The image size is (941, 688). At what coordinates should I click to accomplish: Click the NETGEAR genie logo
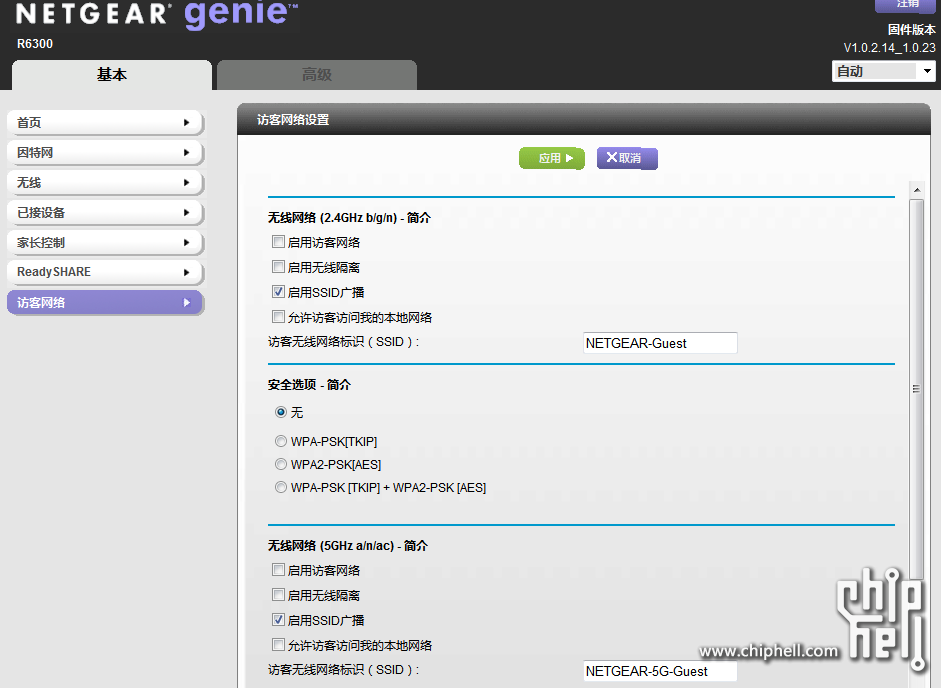[157, 14]
